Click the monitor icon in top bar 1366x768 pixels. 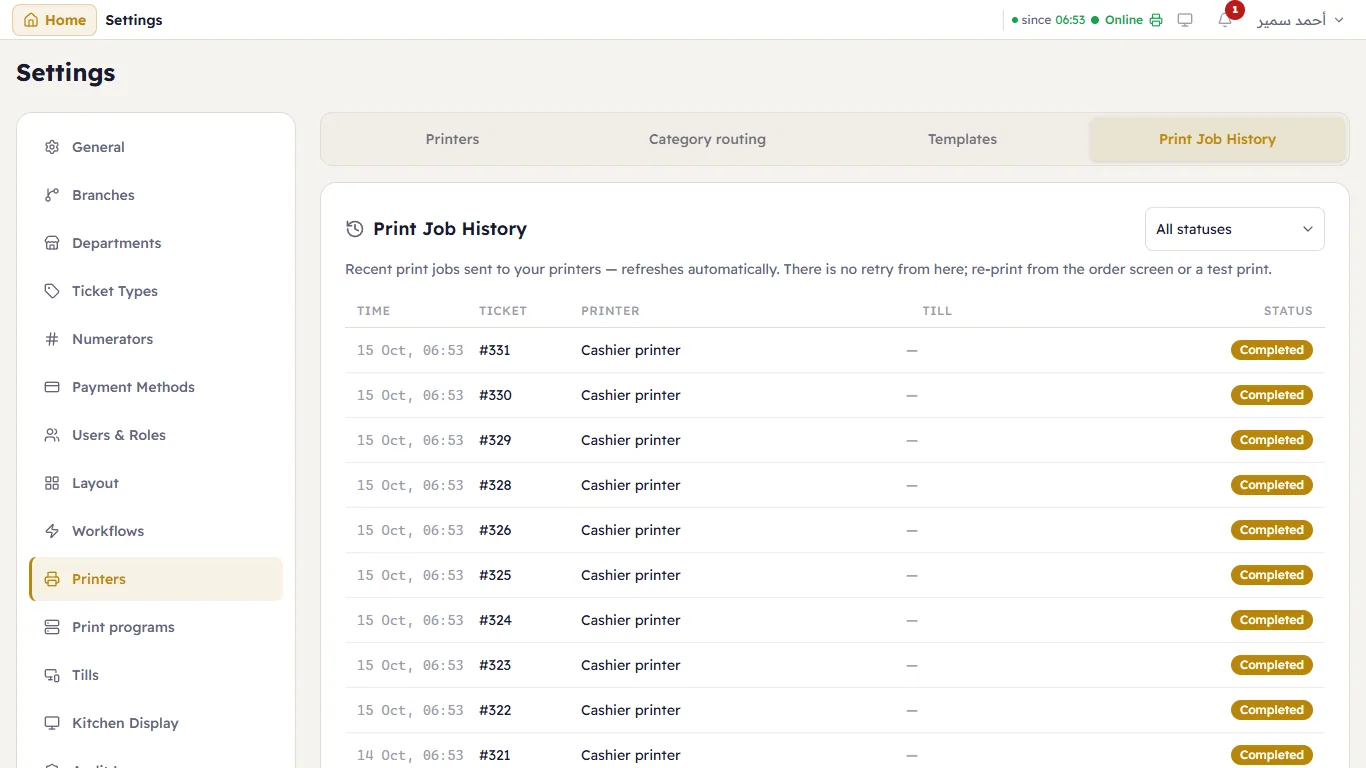pyautogui.click(x=1185, y=20)
